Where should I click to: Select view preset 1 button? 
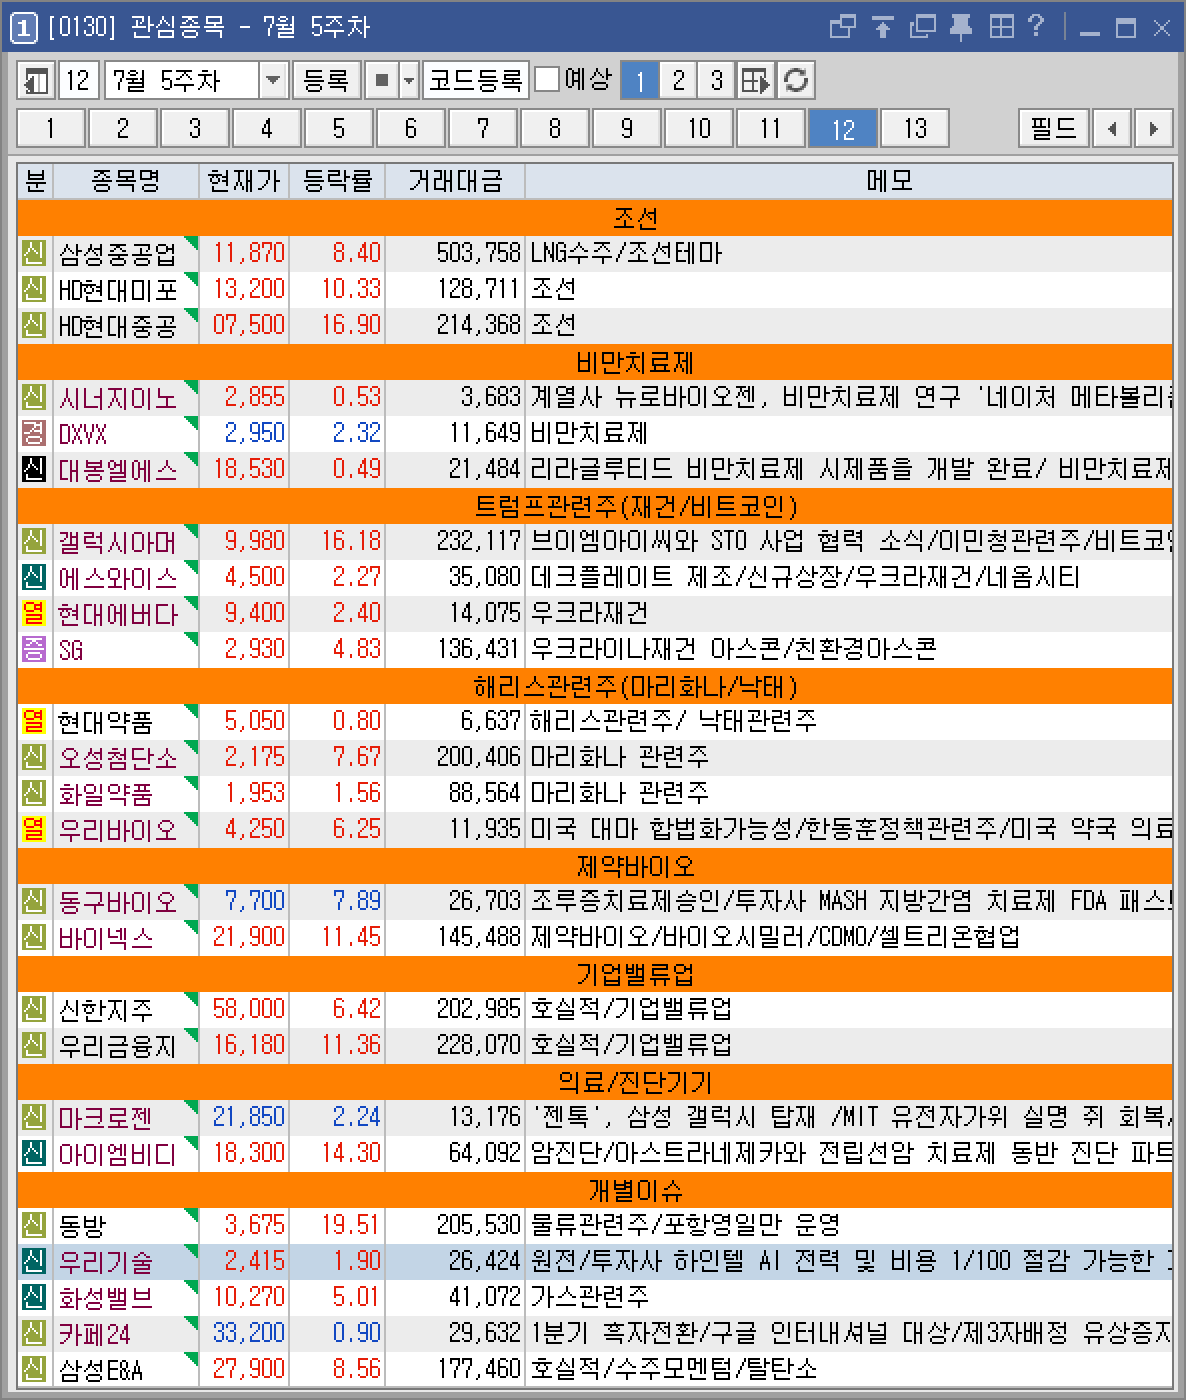pyautogui.click(x=640, y=81)
